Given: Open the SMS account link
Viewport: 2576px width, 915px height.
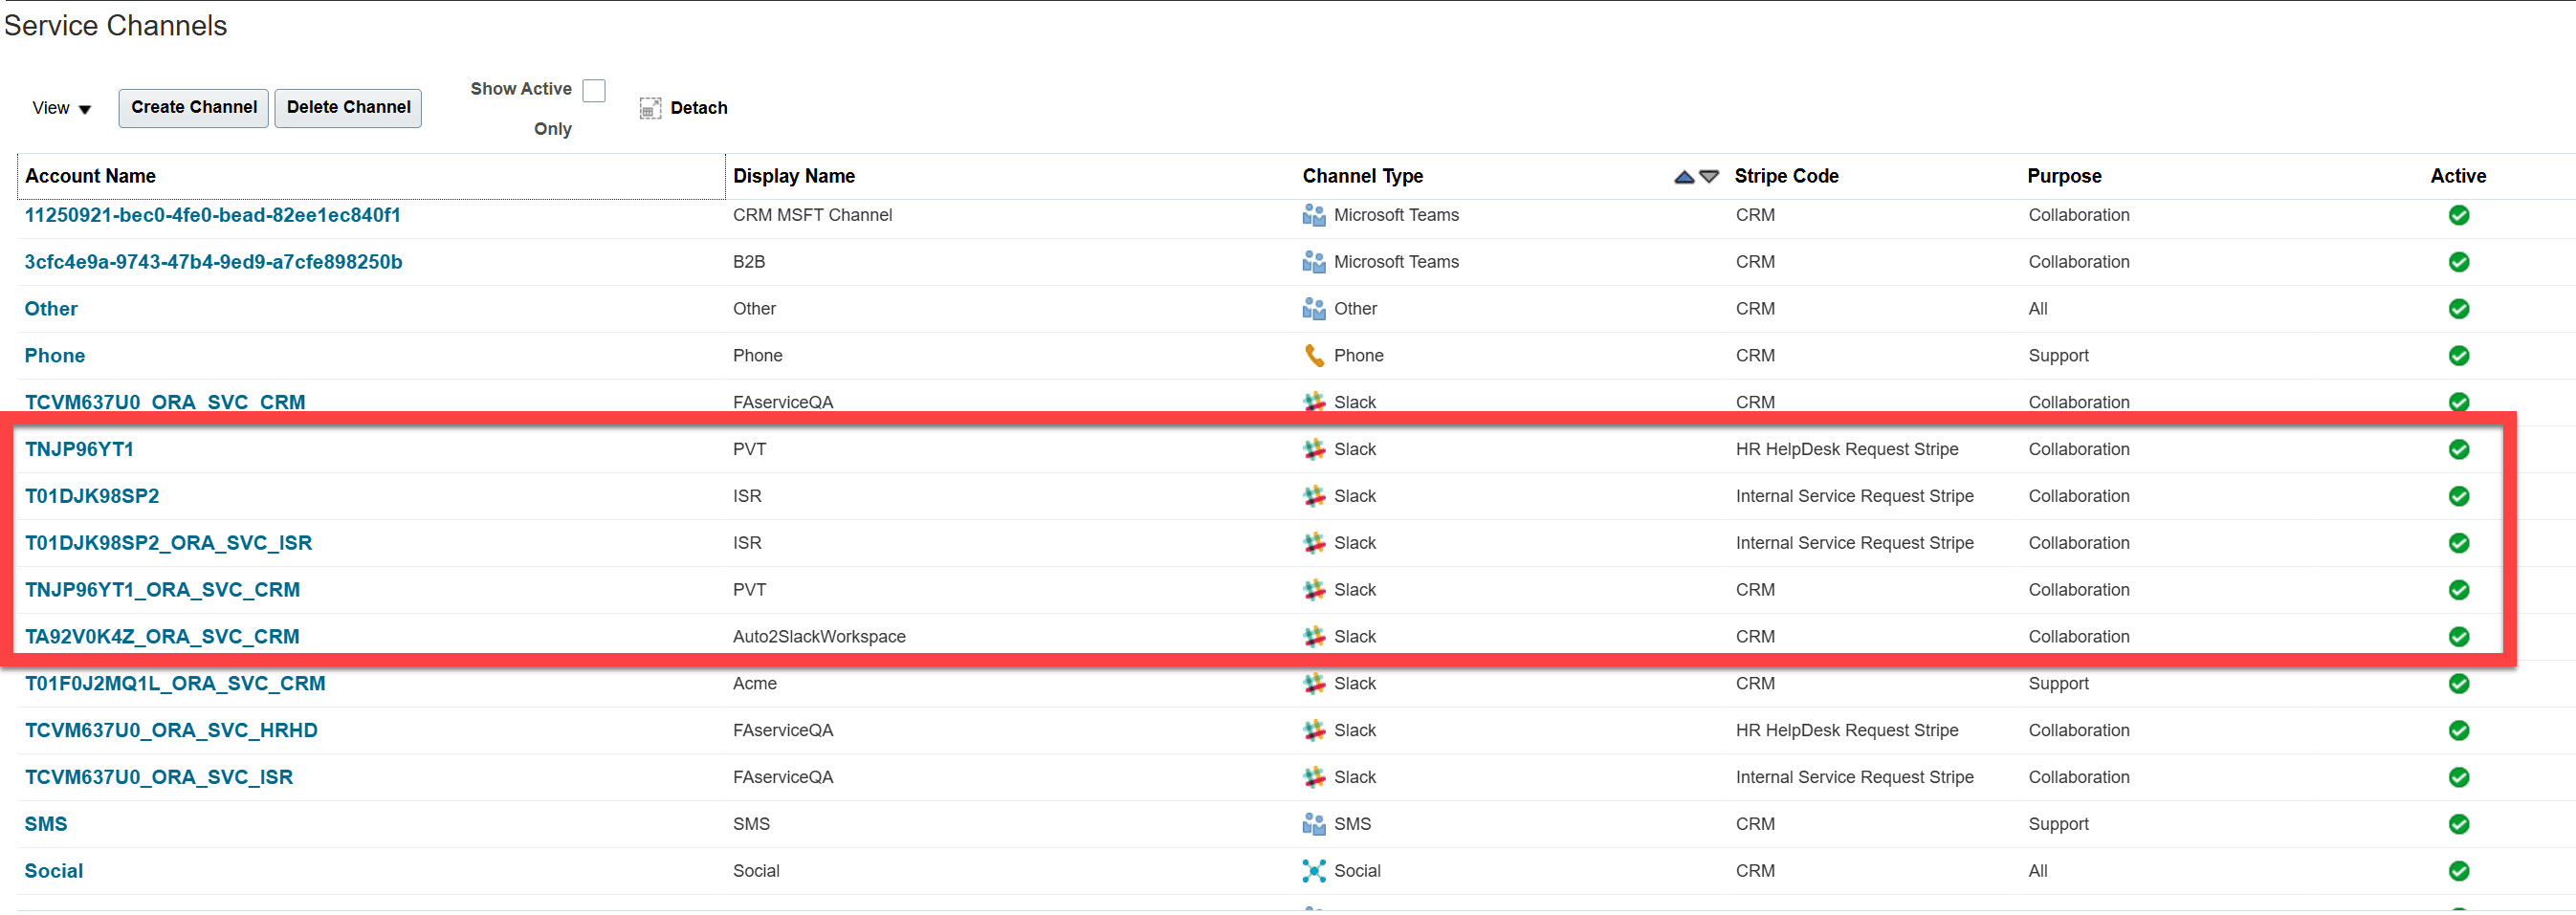Looking at the screenshot, I should pos(46,825).
